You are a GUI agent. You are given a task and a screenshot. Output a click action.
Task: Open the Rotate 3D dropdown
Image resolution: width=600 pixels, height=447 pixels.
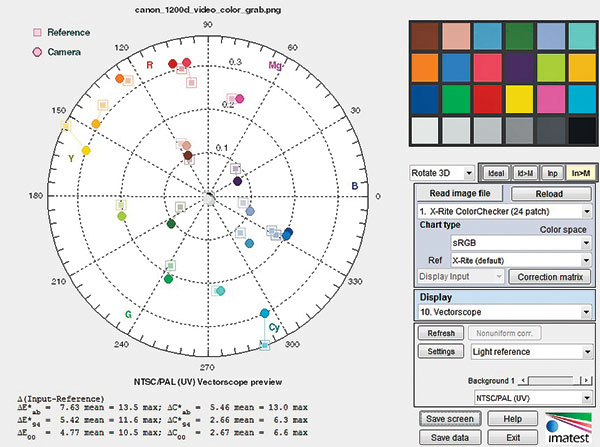pos(442,173)
